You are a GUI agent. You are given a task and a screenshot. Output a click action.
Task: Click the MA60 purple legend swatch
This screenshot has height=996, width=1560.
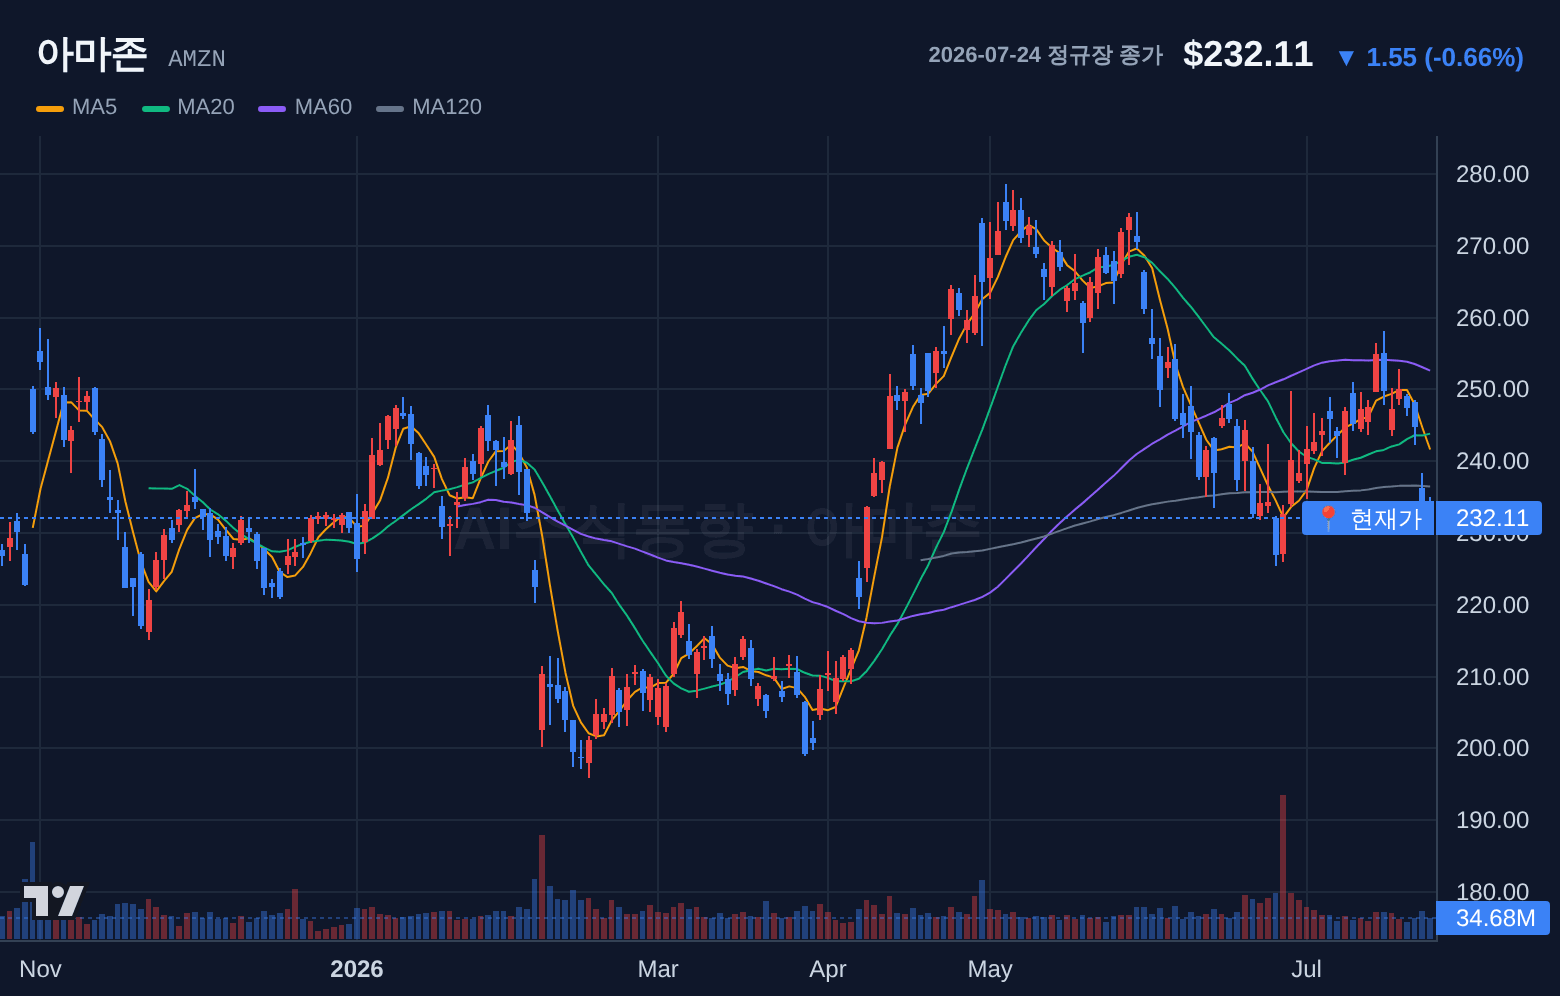[272, 108]
